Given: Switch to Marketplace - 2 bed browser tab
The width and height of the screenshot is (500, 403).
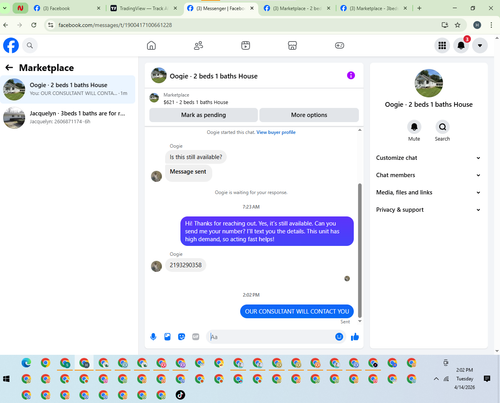Looking at the screenshot, I should click(297, 8).
